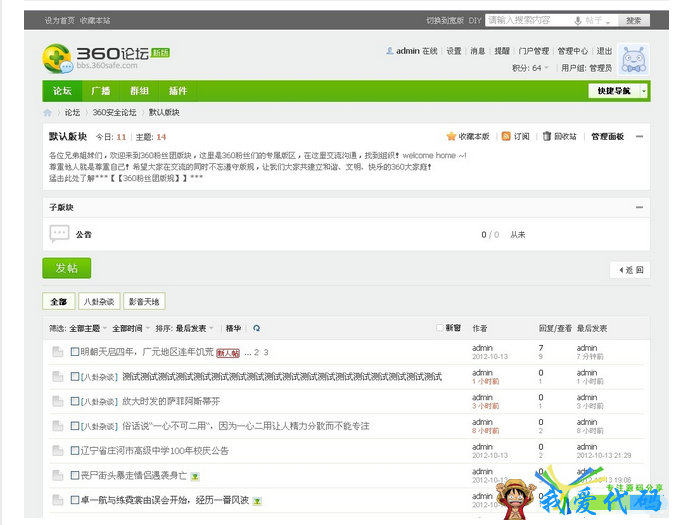
Task: Click the 360论坛 logo
Action: (x=106, y=58)
